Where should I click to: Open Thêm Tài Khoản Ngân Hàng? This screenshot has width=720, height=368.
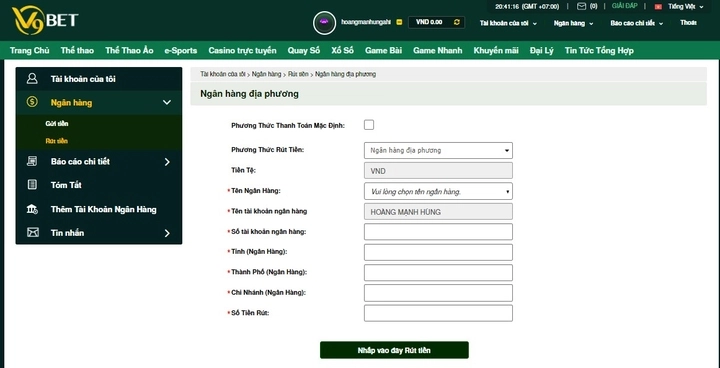pos(104,209)
